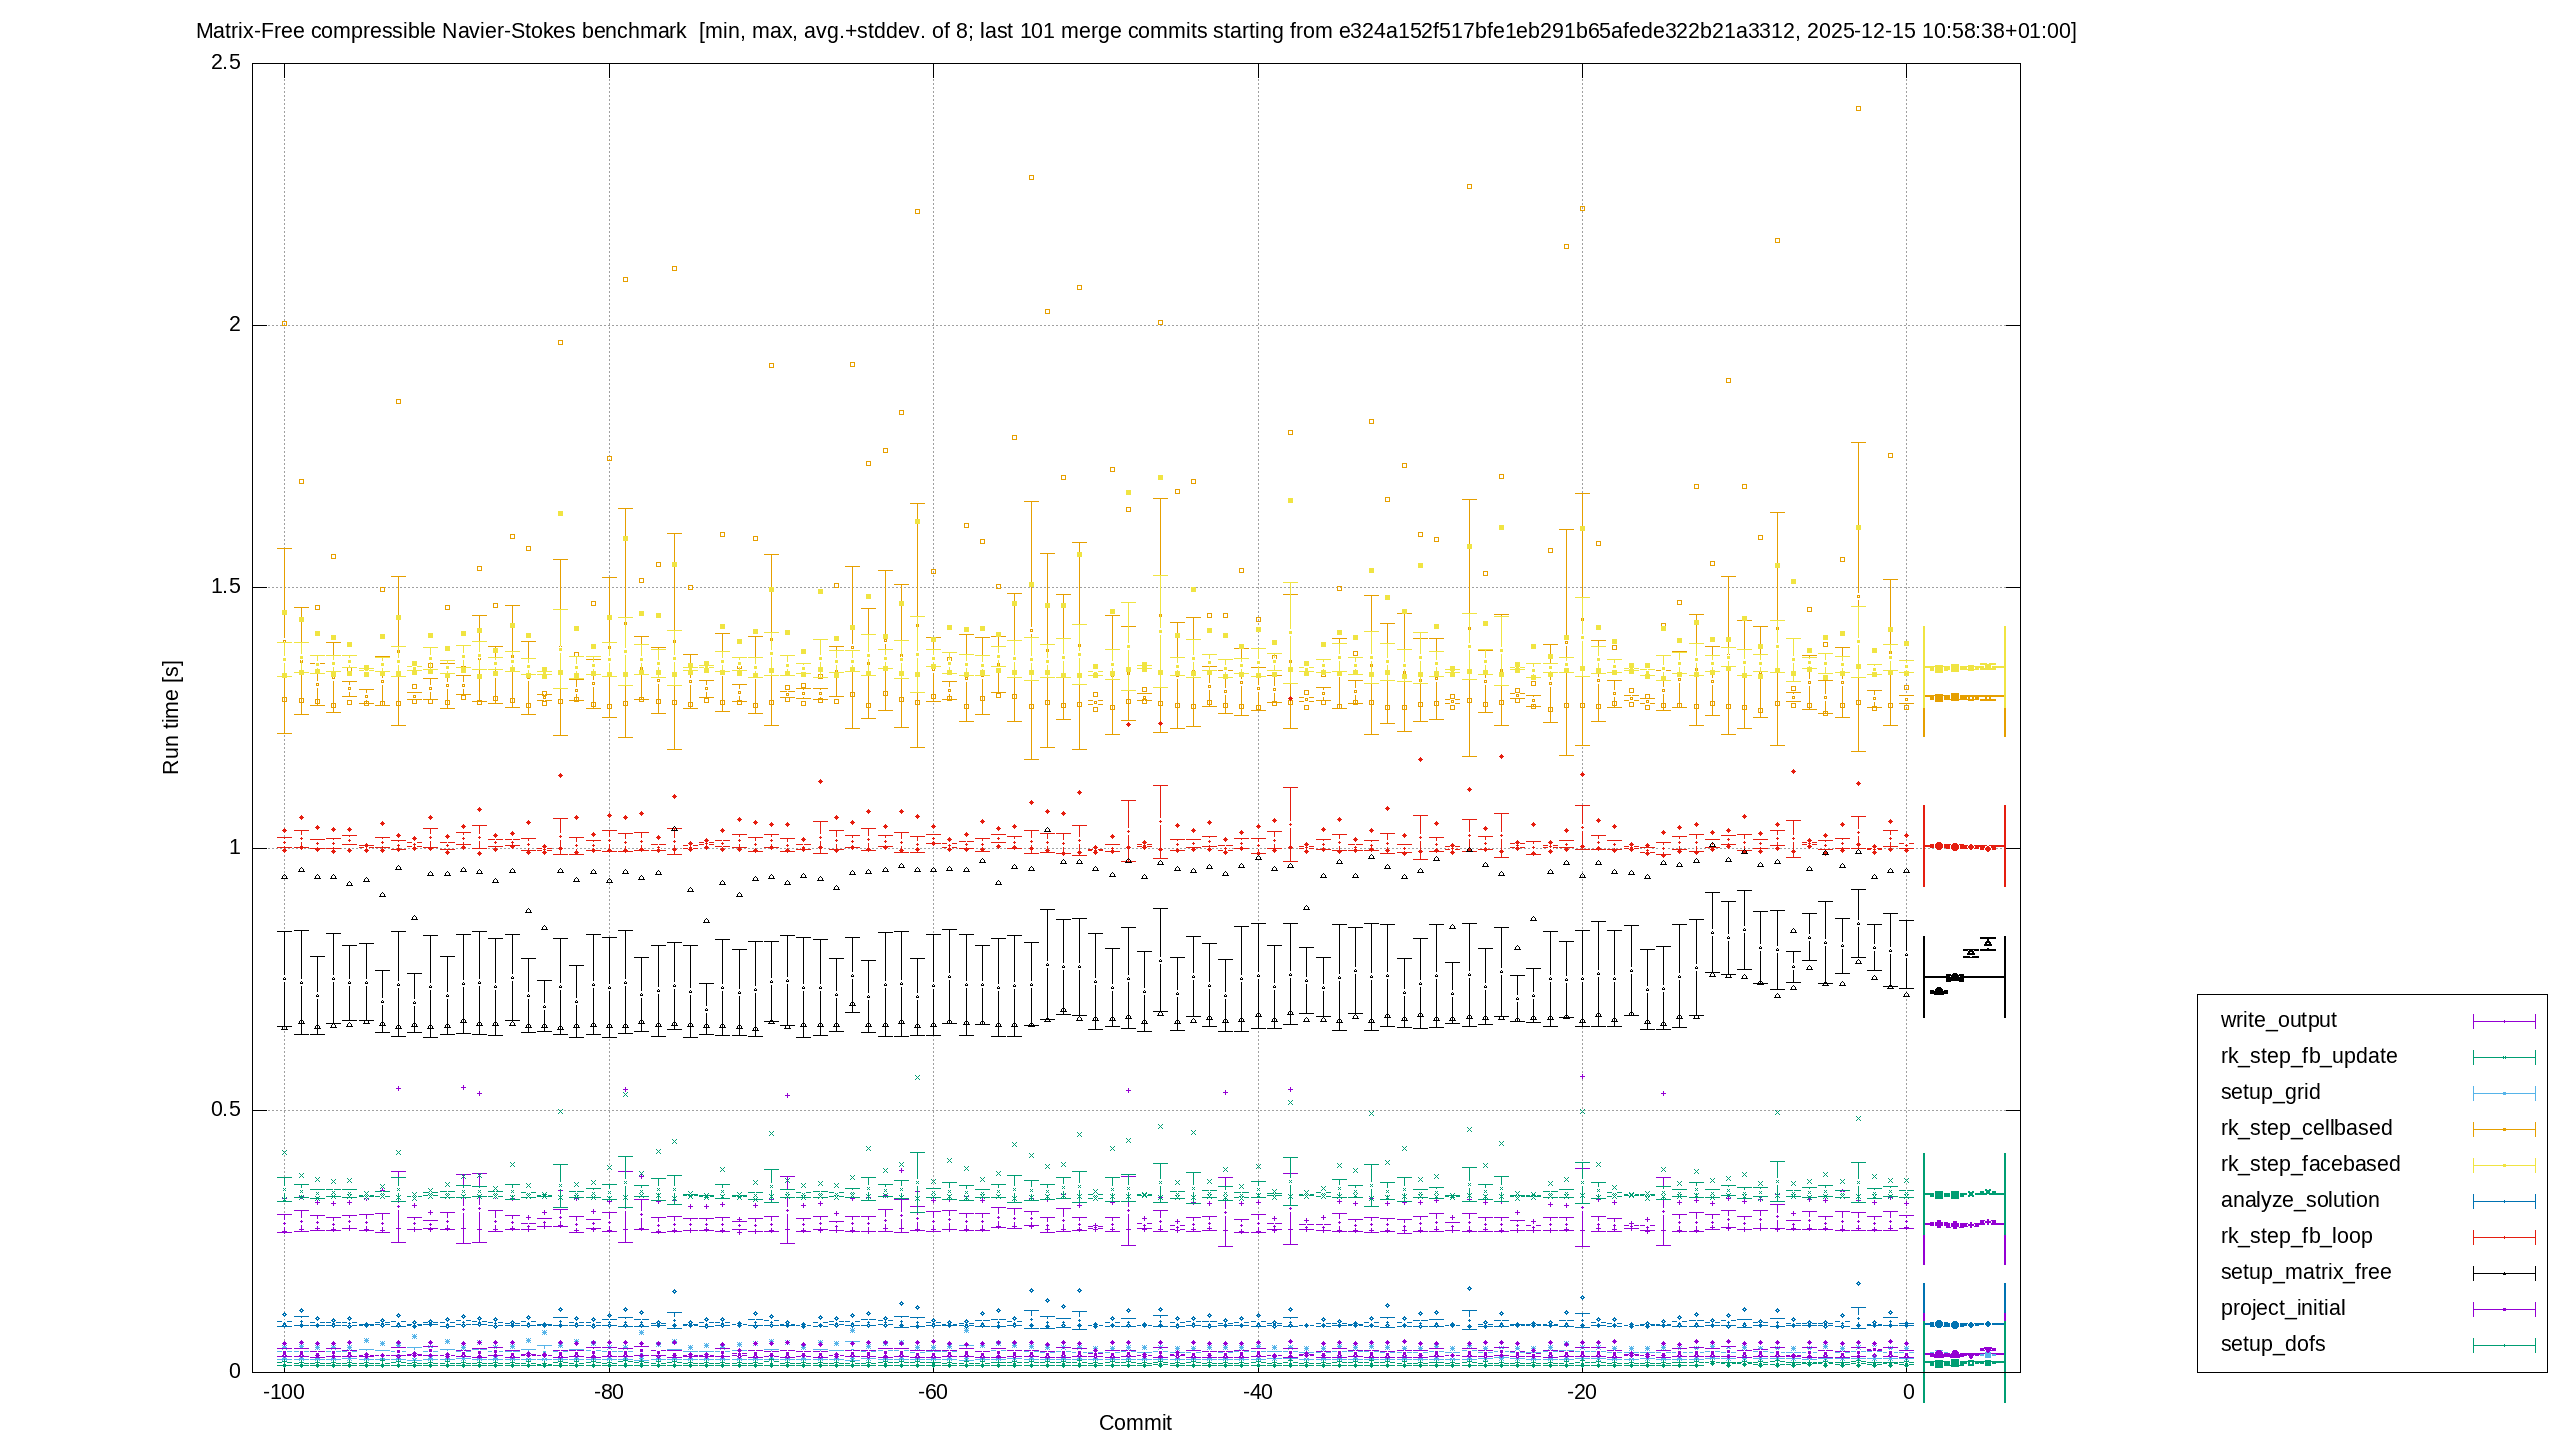Click the Run time [s] axis label
This screenshot has height=1440, width=2560.
click(x=171, y=717)
